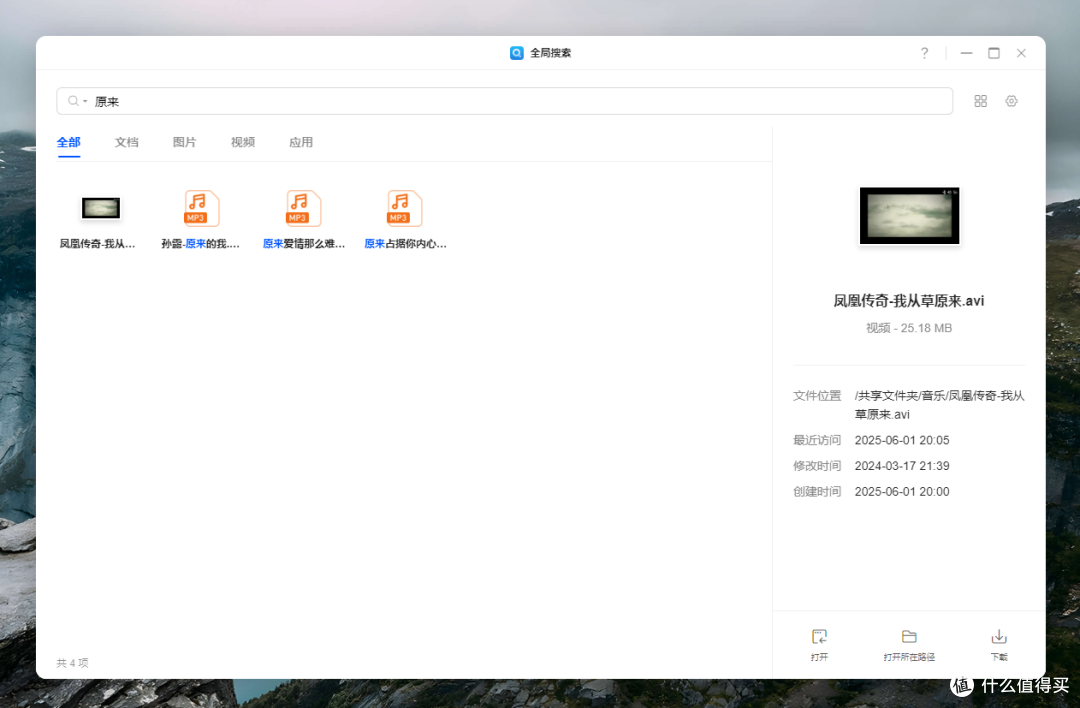The height and width of the screenshot is (708, 1080).
Task: Click the magnifier search icon in search box
Action: pos(72,101)
